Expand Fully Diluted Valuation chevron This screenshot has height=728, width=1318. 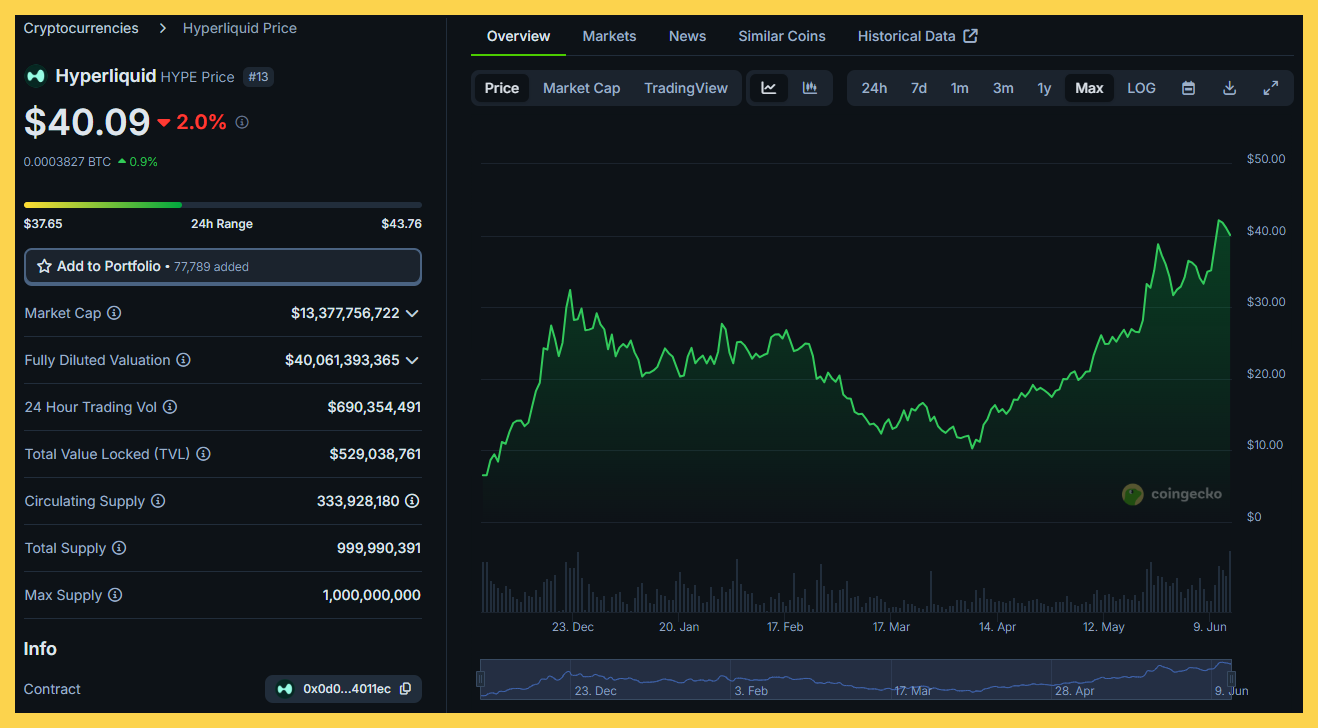point(412,360)
